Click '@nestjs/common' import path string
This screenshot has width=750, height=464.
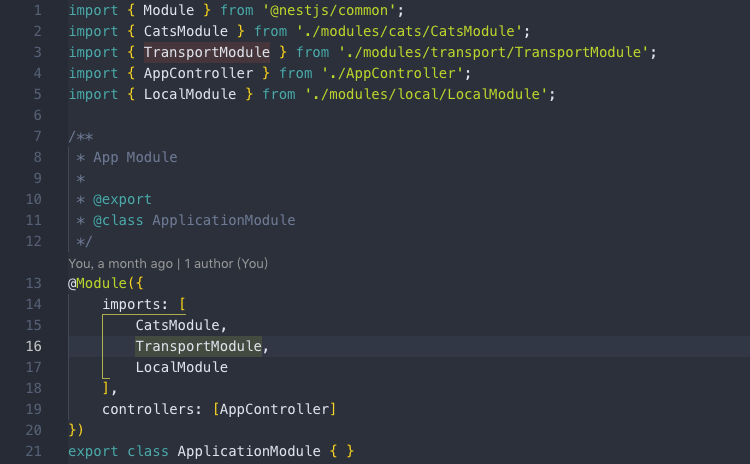click(x=329, y=11)
